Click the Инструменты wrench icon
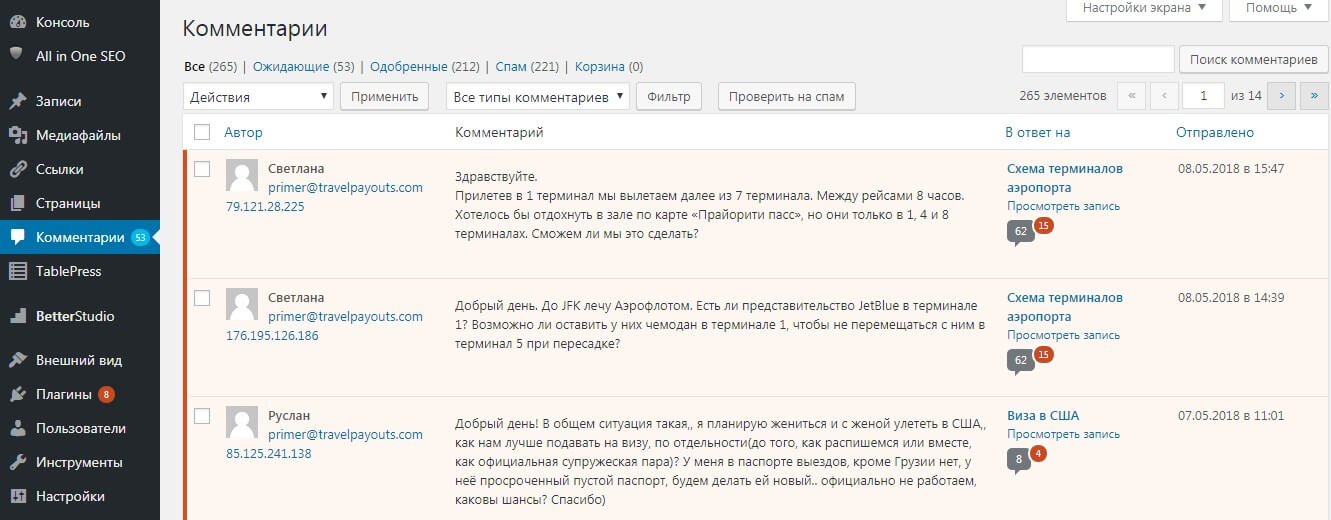Image resolution: width=1331 pixels, height=520 pixels. click(x=17, y=462)
